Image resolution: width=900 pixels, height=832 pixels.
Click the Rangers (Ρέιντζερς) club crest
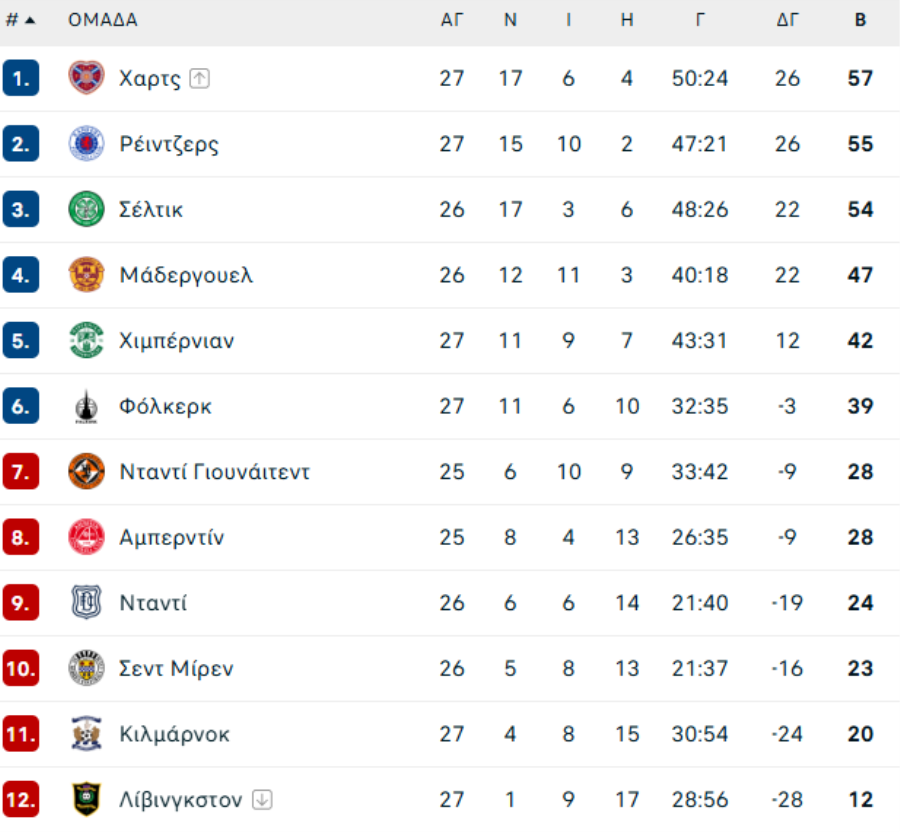[x=86, y=144]
